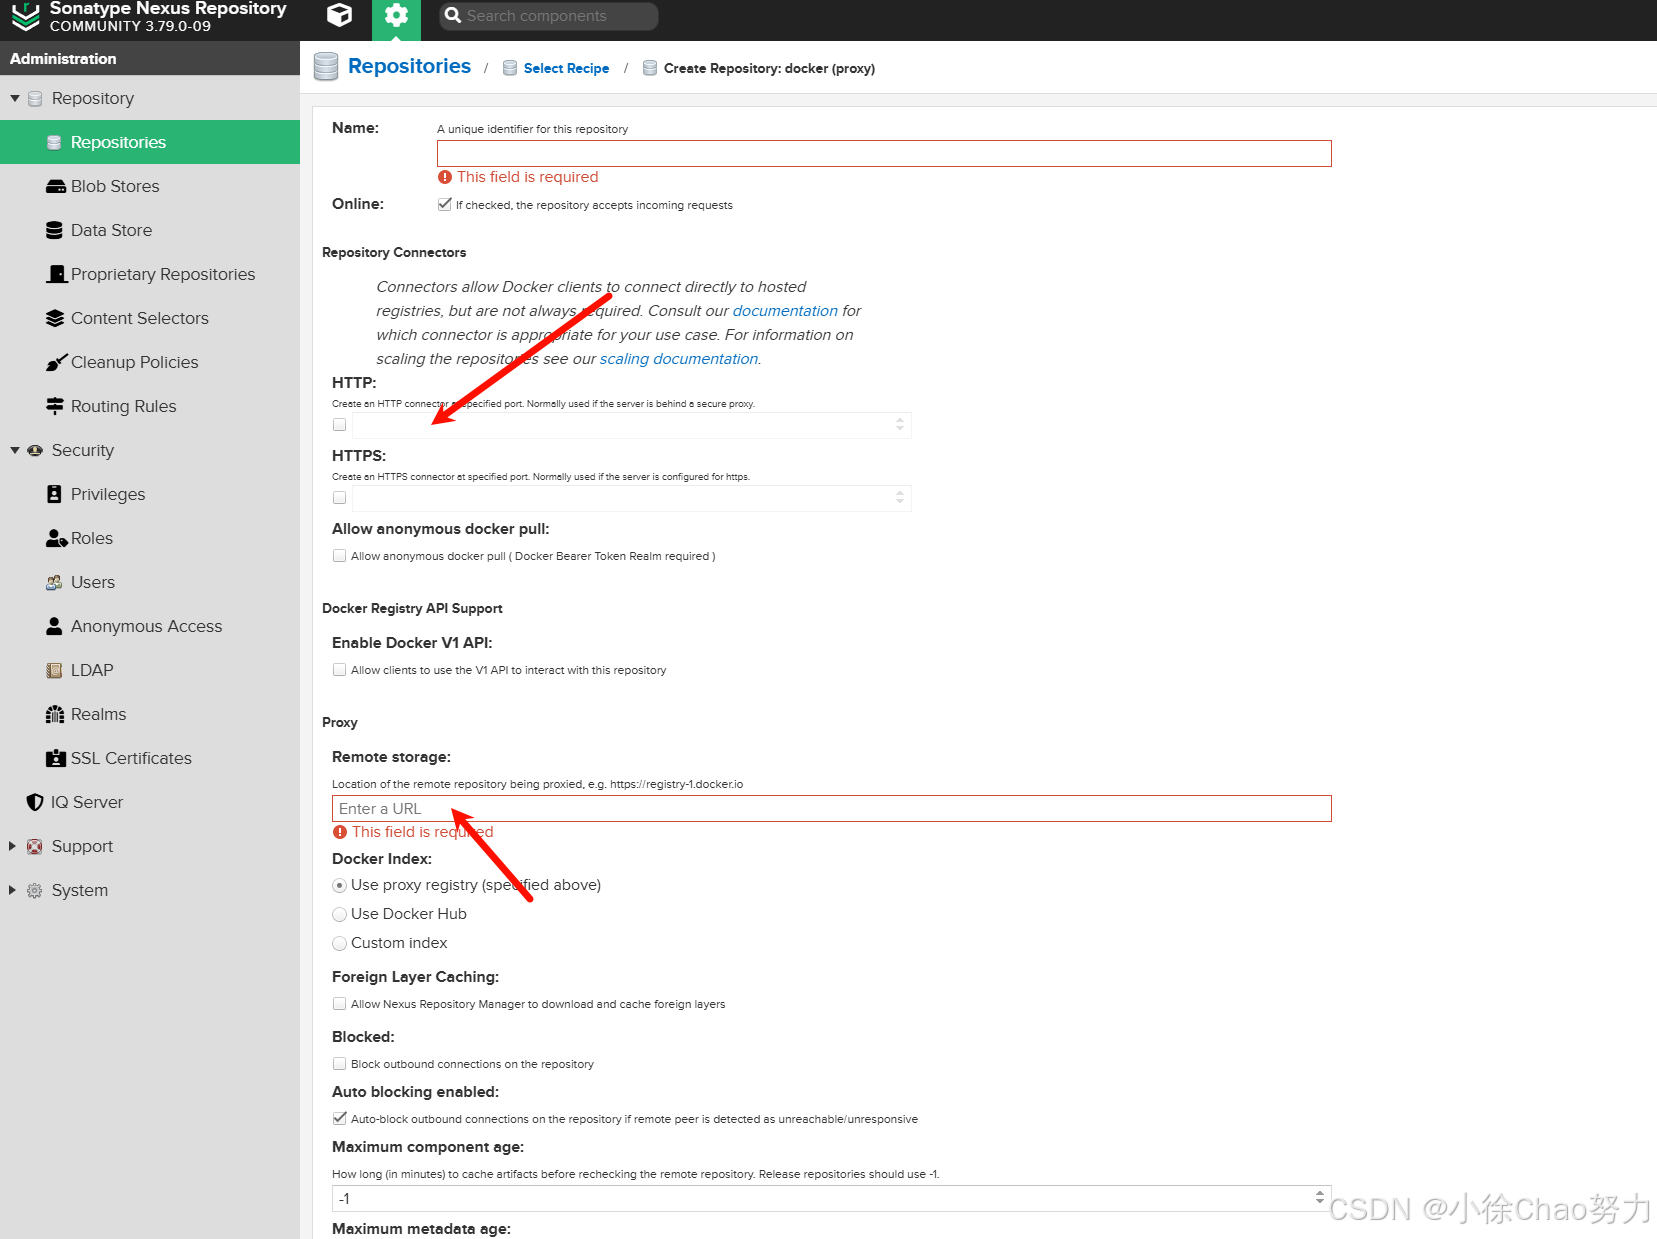Click the Users group icon
The width and height of the screenshot is (1657, 1239).
[x=54, y=582]
